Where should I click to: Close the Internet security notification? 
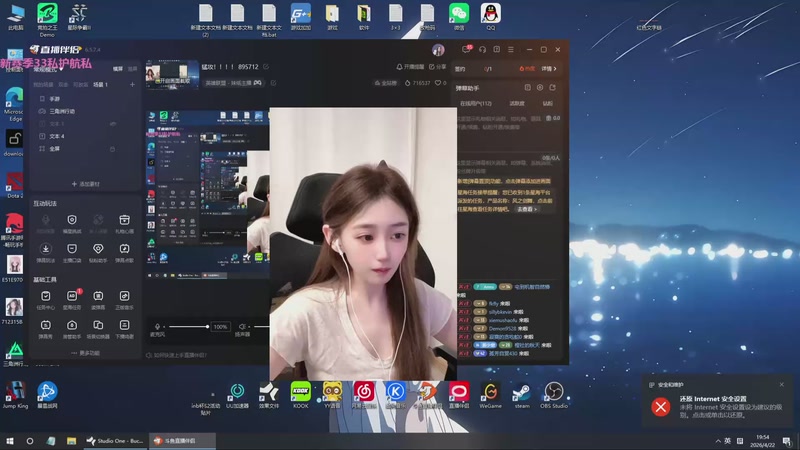[x=782, y=385]
